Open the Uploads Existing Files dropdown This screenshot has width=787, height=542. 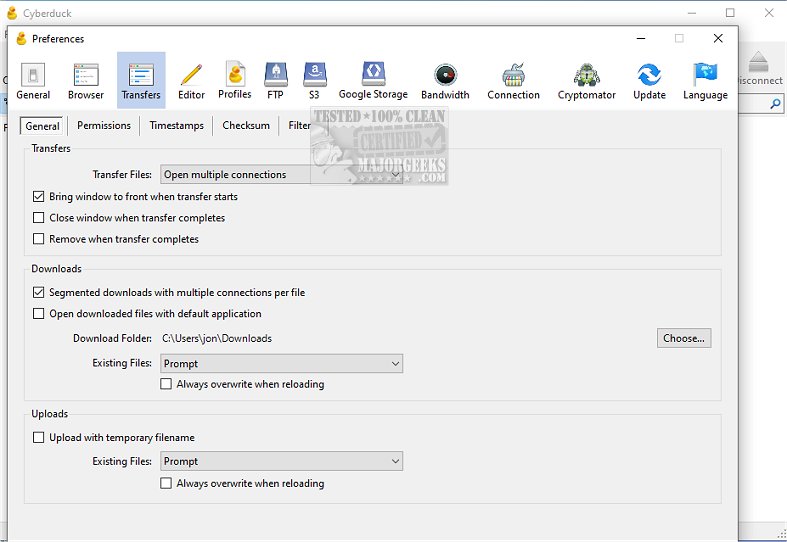click(282, 461)
